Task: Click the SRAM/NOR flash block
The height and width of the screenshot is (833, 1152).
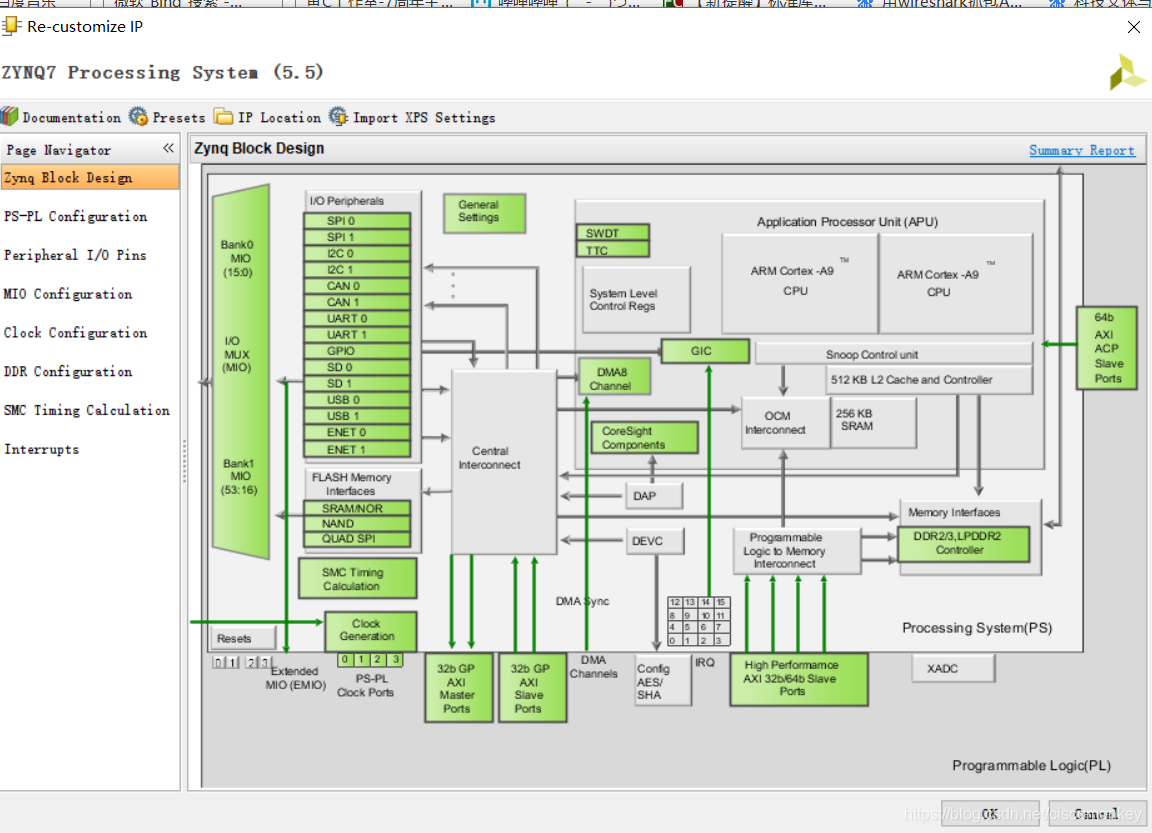Action: (357, 508)
